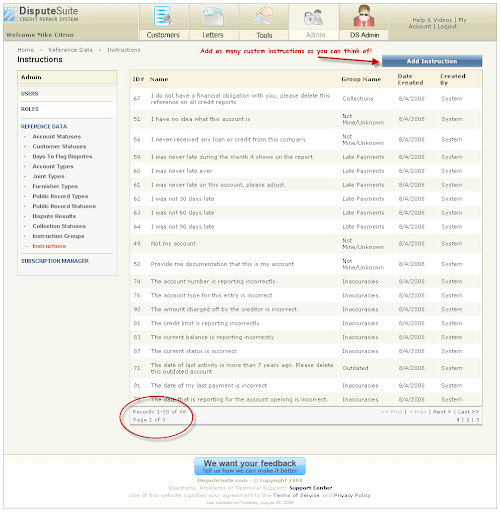Click 'Not my account' instruction row
Image resolution: width=500 pixels, height=512 pixels.
[x=173, y=244]
